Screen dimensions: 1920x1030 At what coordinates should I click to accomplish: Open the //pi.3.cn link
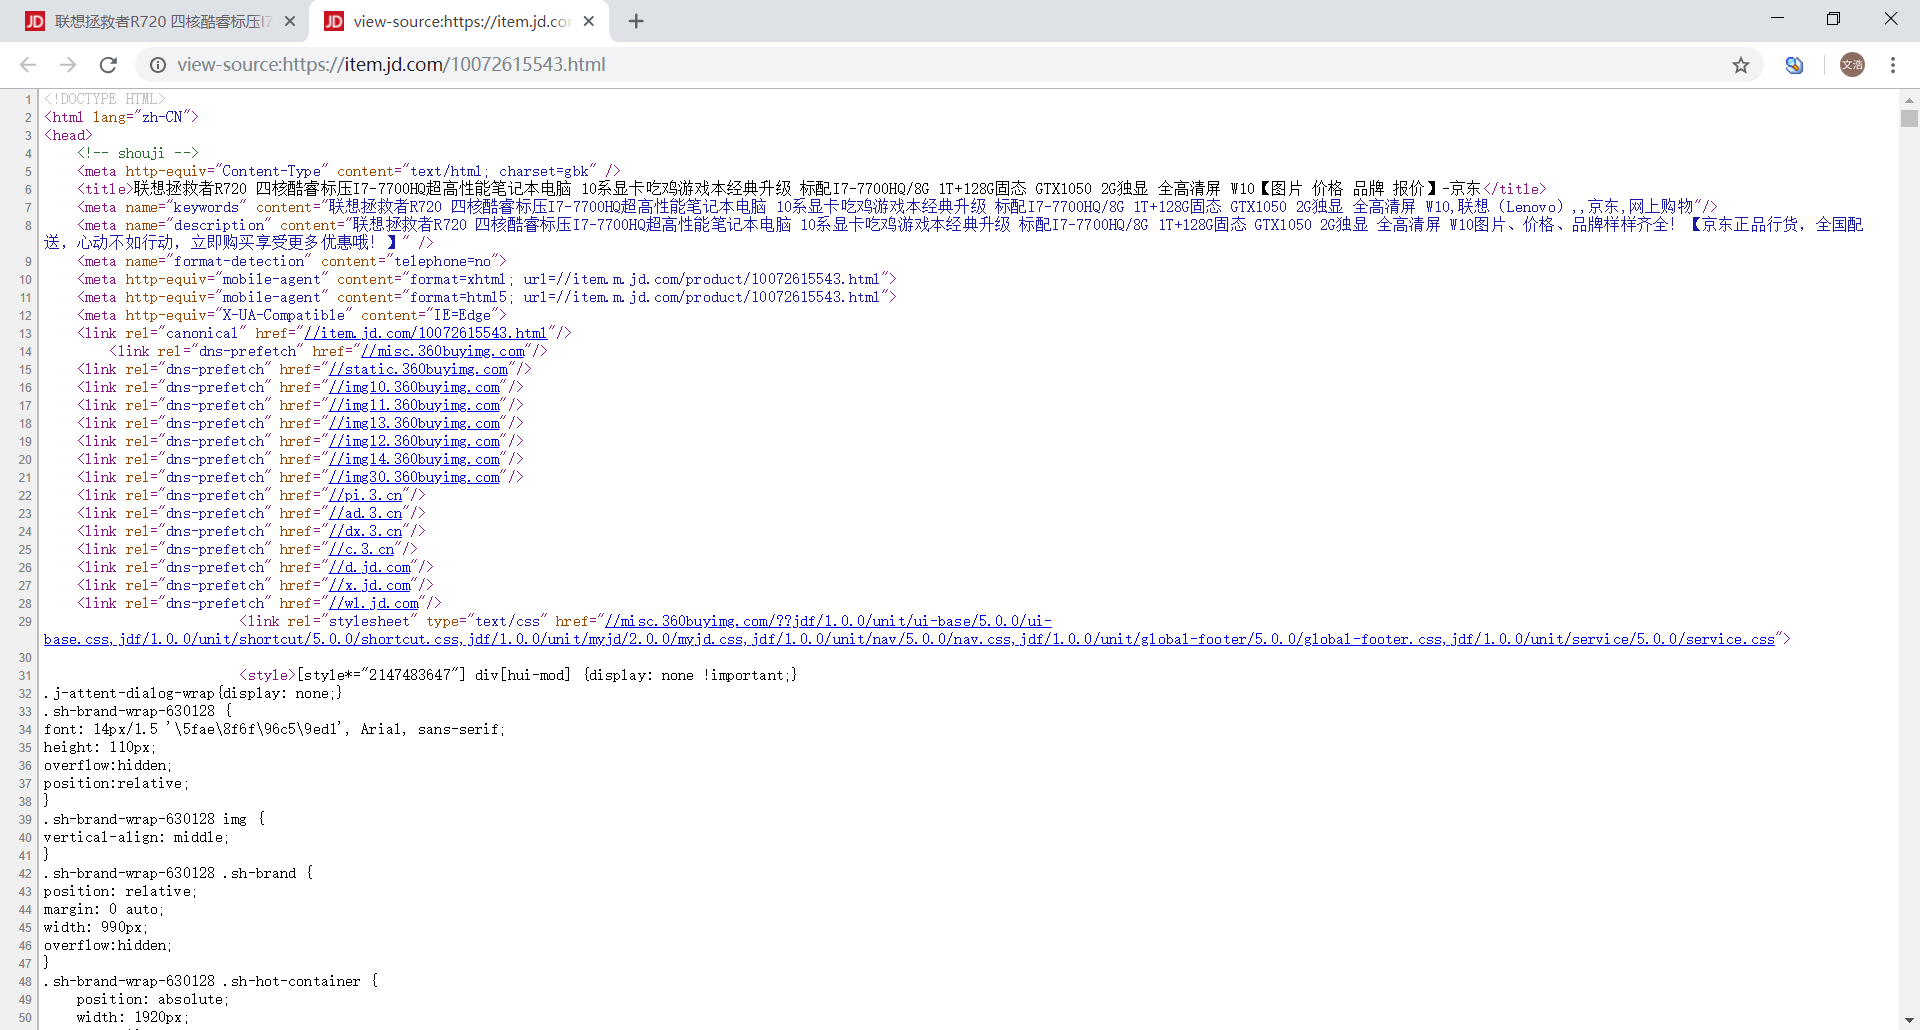[x=366, y=495]
